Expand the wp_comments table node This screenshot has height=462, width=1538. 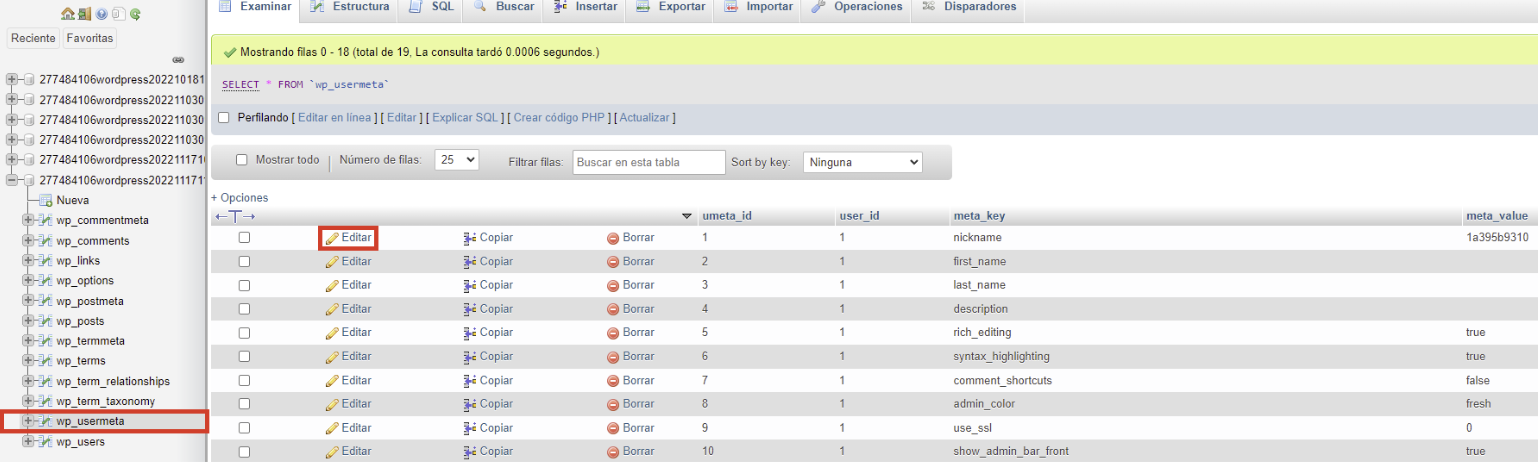pyautogui.click(x=28, y=241)
